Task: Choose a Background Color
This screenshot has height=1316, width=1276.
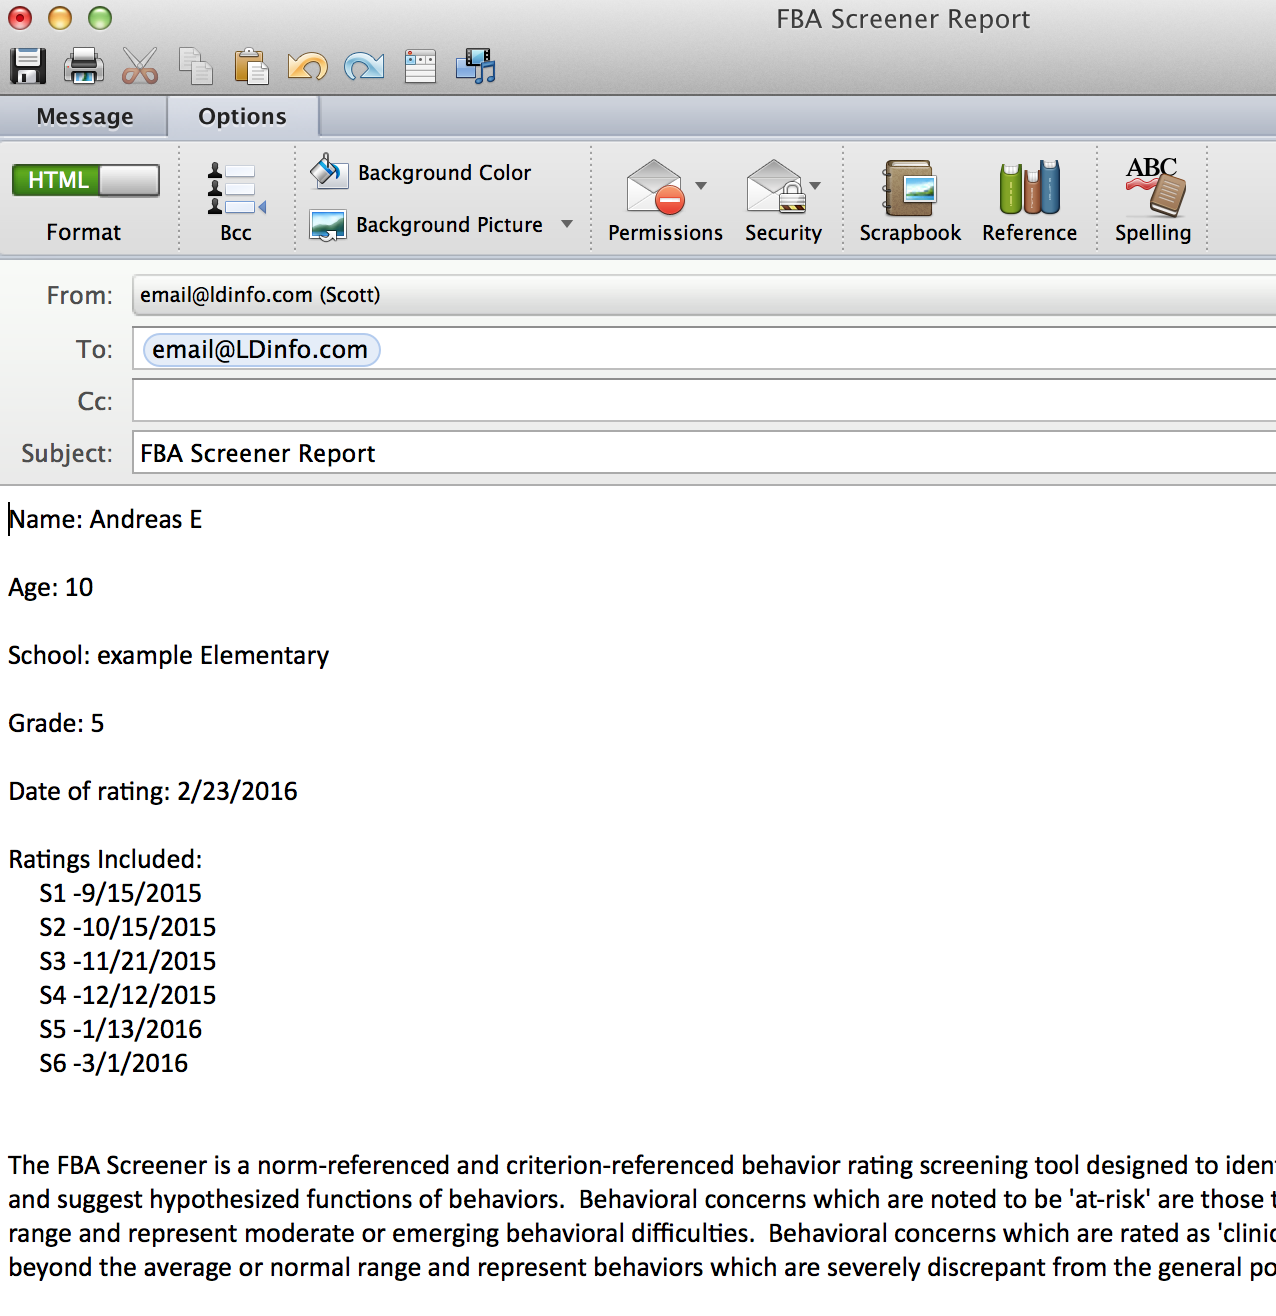Action: click(x=421, y=173)
